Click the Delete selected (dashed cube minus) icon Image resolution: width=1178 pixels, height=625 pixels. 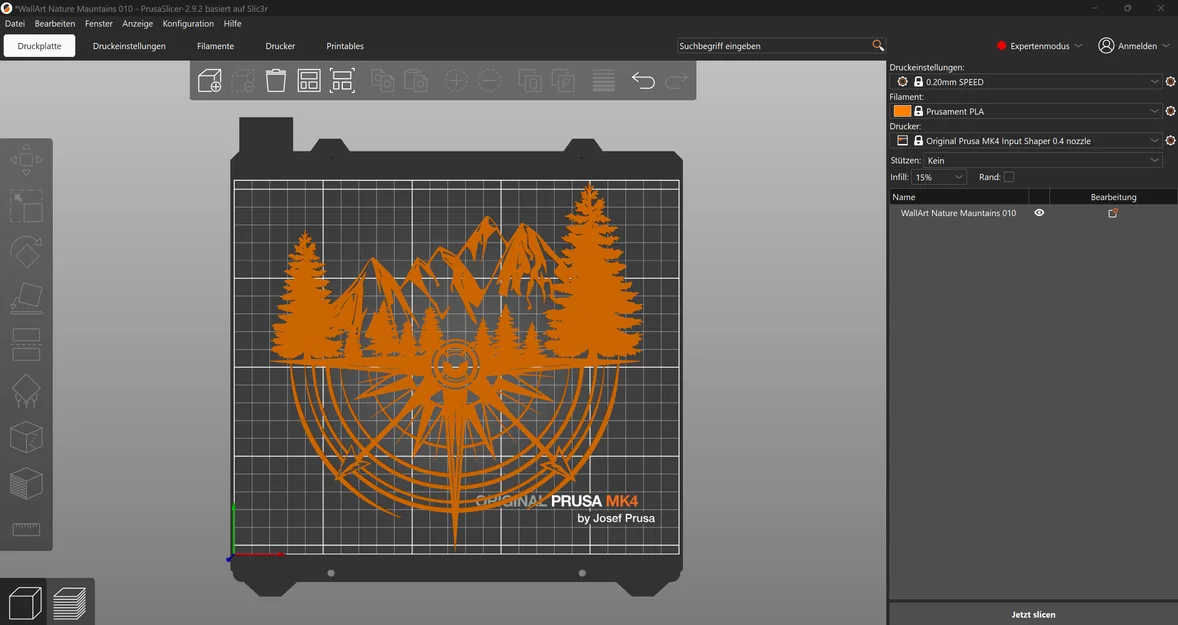coord(243,80)
